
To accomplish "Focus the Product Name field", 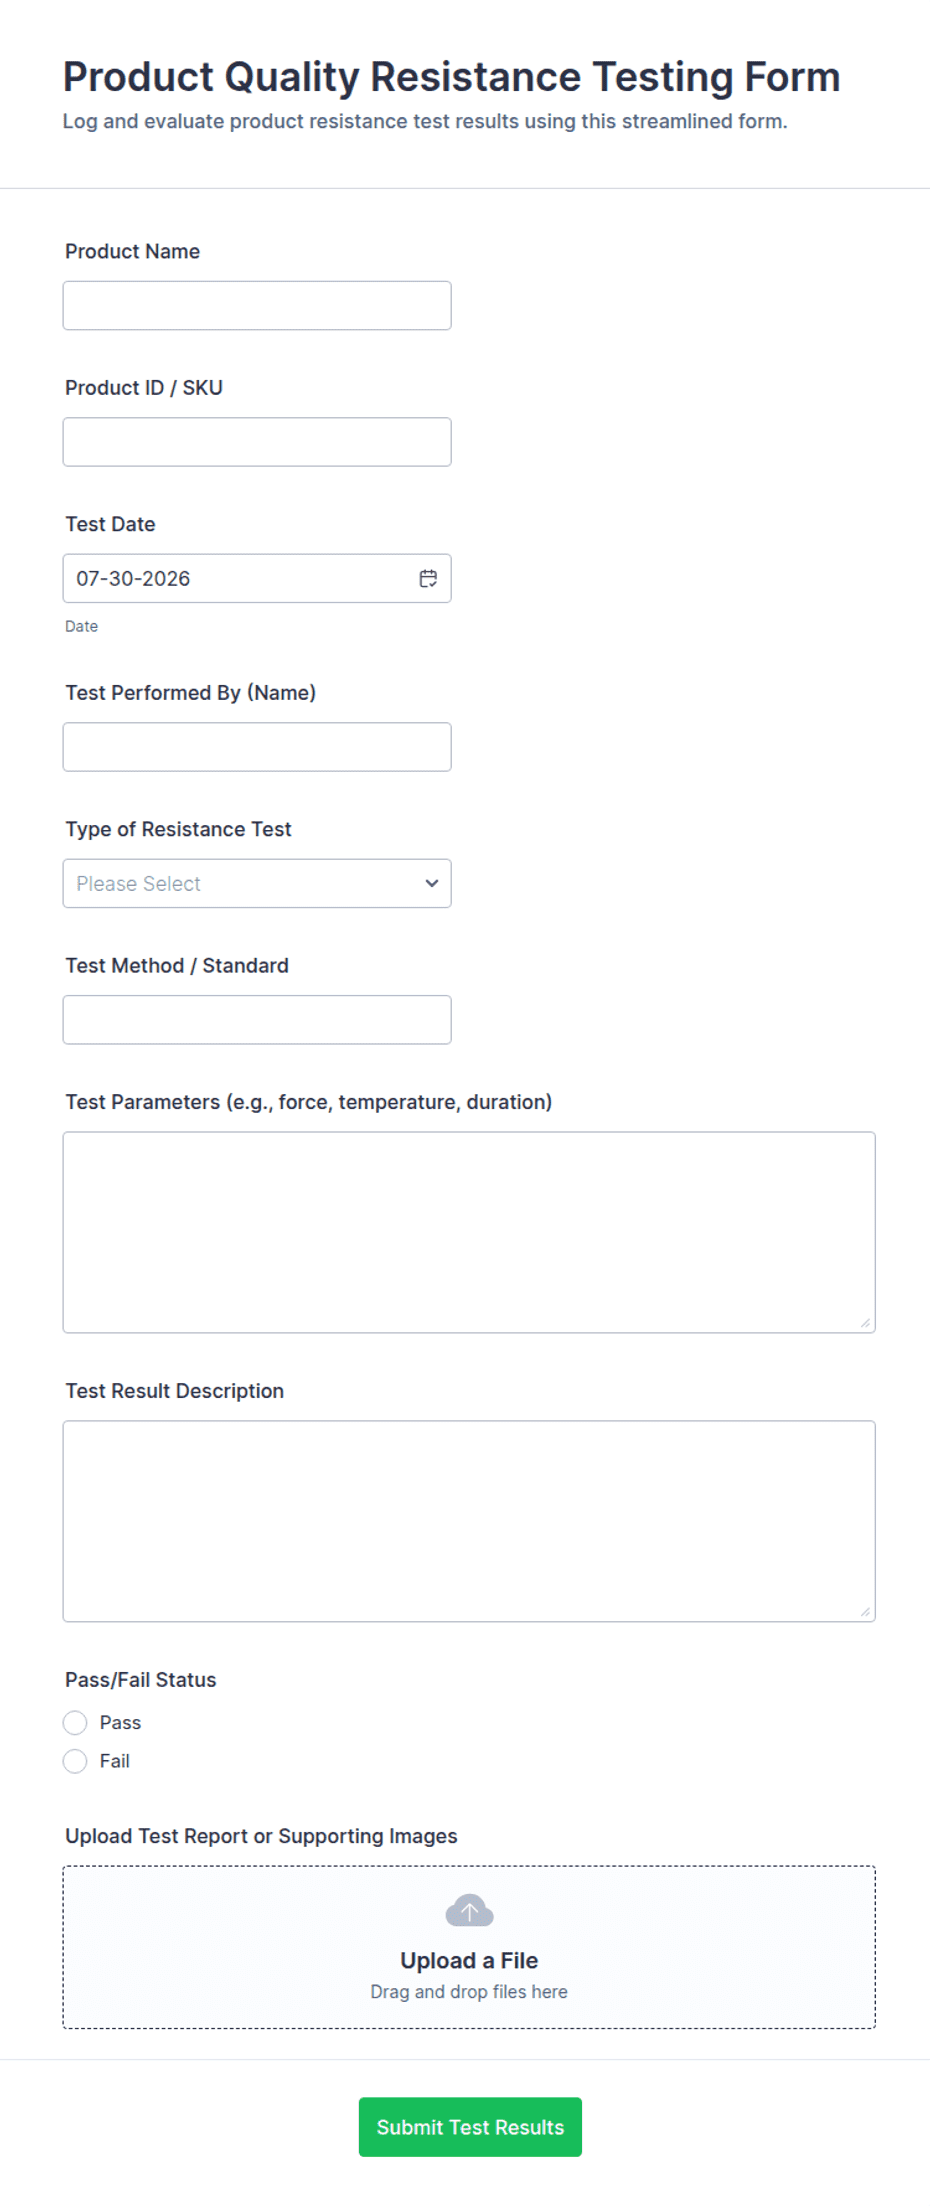I will pyautogui.click(x=257, y=305).
